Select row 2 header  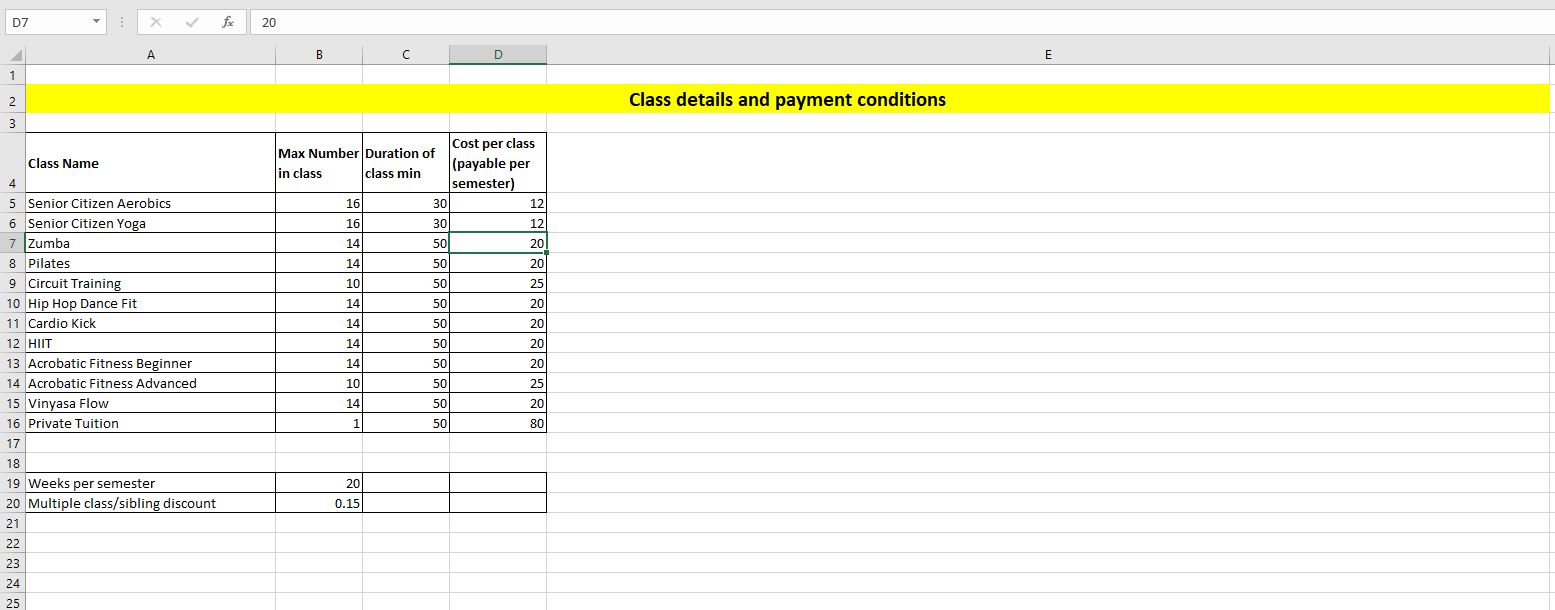(x=12, y=100)
